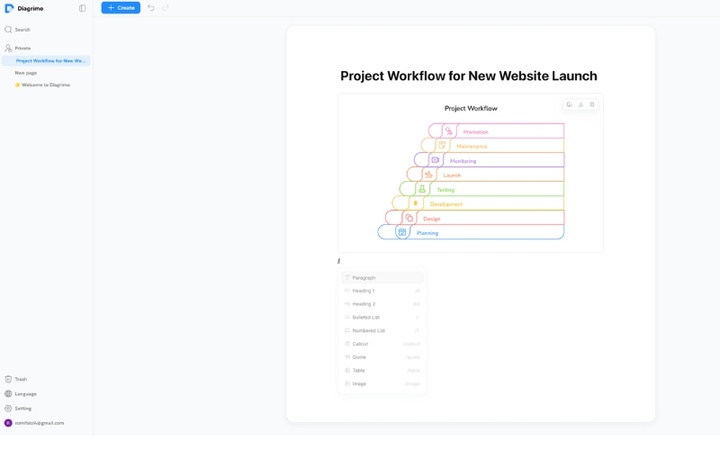Select the Testing flask icon

pyautogui.click(x=422, y=189)
